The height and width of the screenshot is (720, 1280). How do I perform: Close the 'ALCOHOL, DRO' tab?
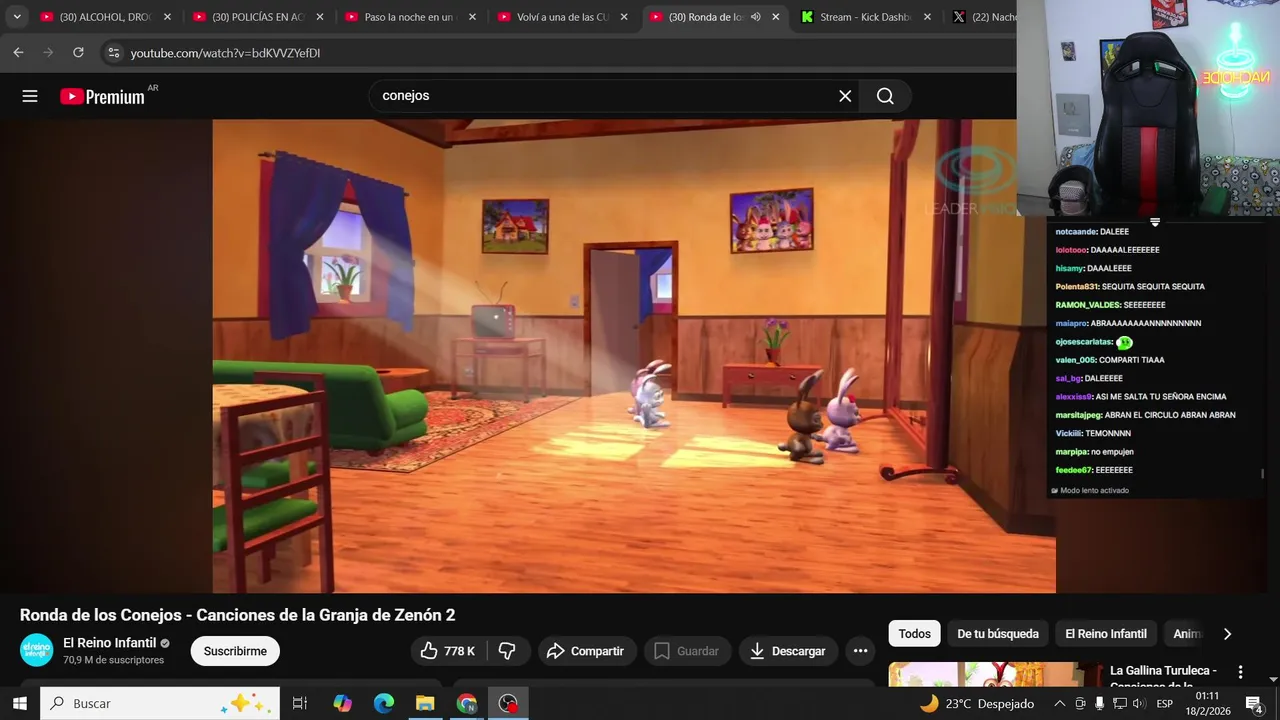[167, 17]
